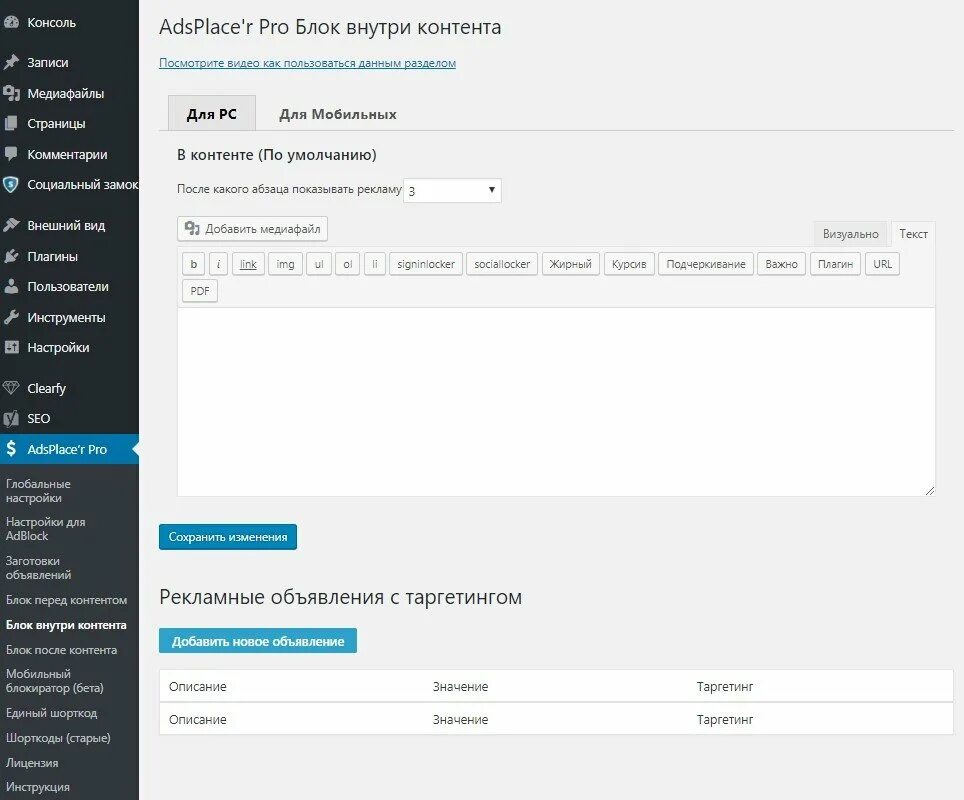Select the bold (b) editor icon

[193, 264]
